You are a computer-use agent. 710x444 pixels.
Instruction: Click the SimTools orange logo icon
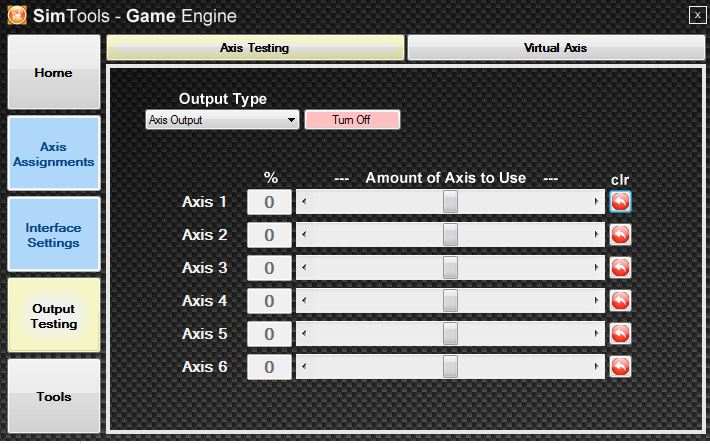17,15
